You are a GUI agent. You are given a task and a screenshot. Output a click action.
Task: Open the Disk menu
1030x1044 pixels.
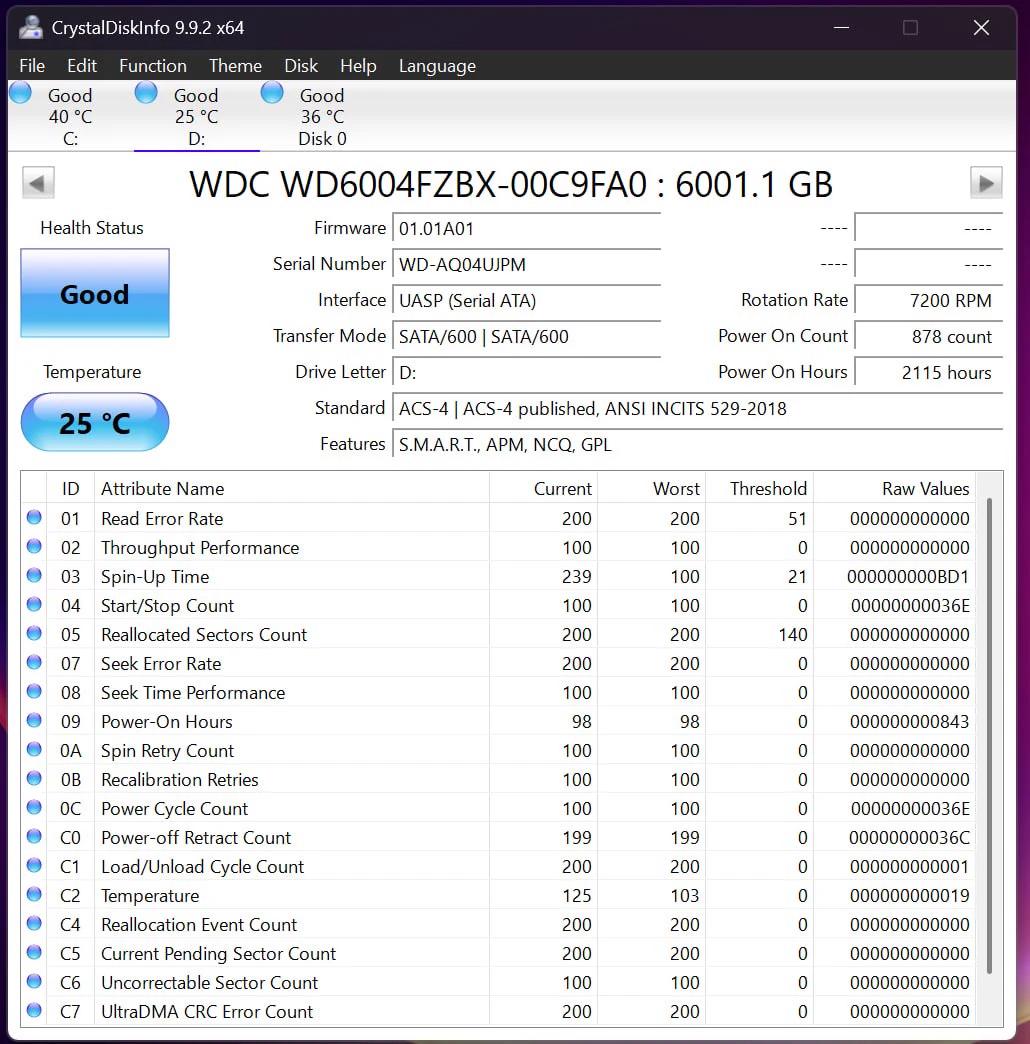coord(301,66)
